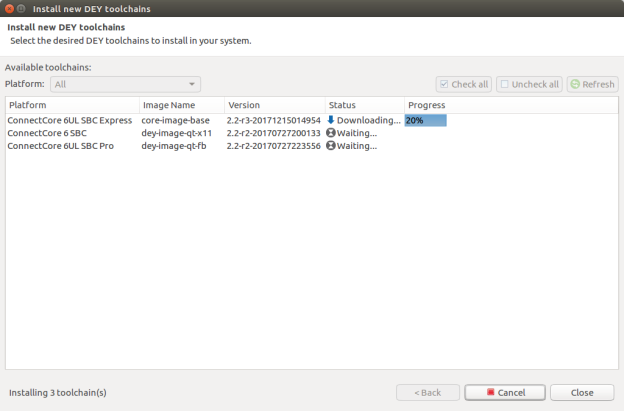The width and height of the screenshot is (624, 411).
Task: Click the Refresh button label
Action: point(598,84)
